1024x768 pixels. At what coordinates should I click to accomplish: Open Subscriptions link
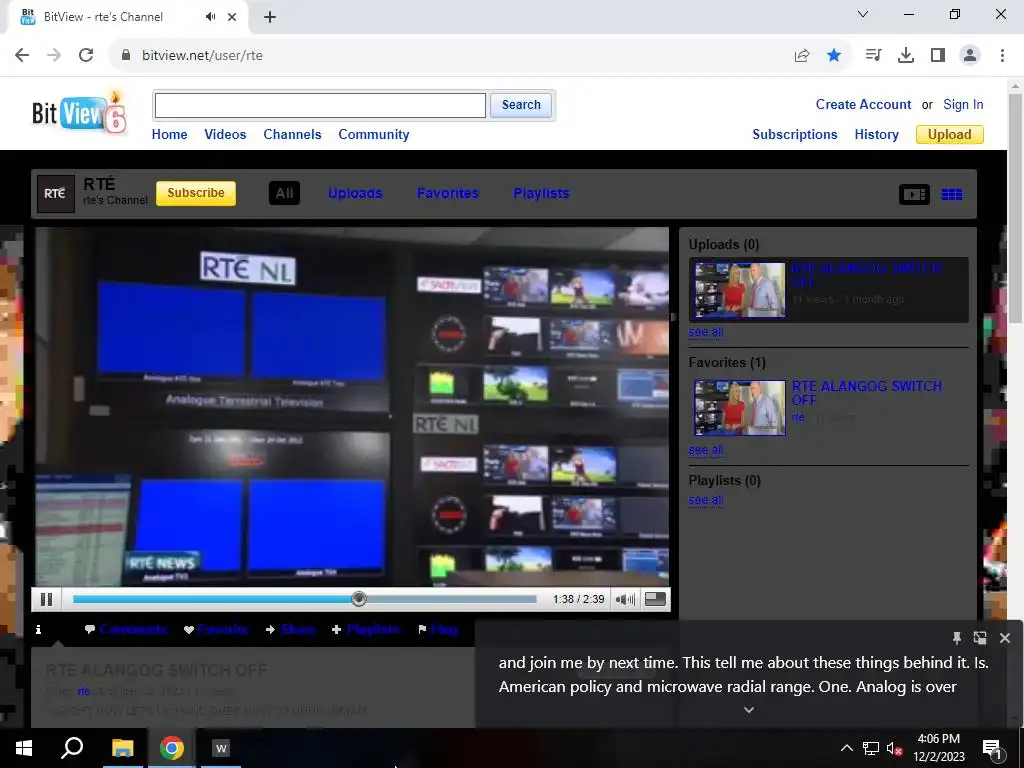click(x=795, y=135)
